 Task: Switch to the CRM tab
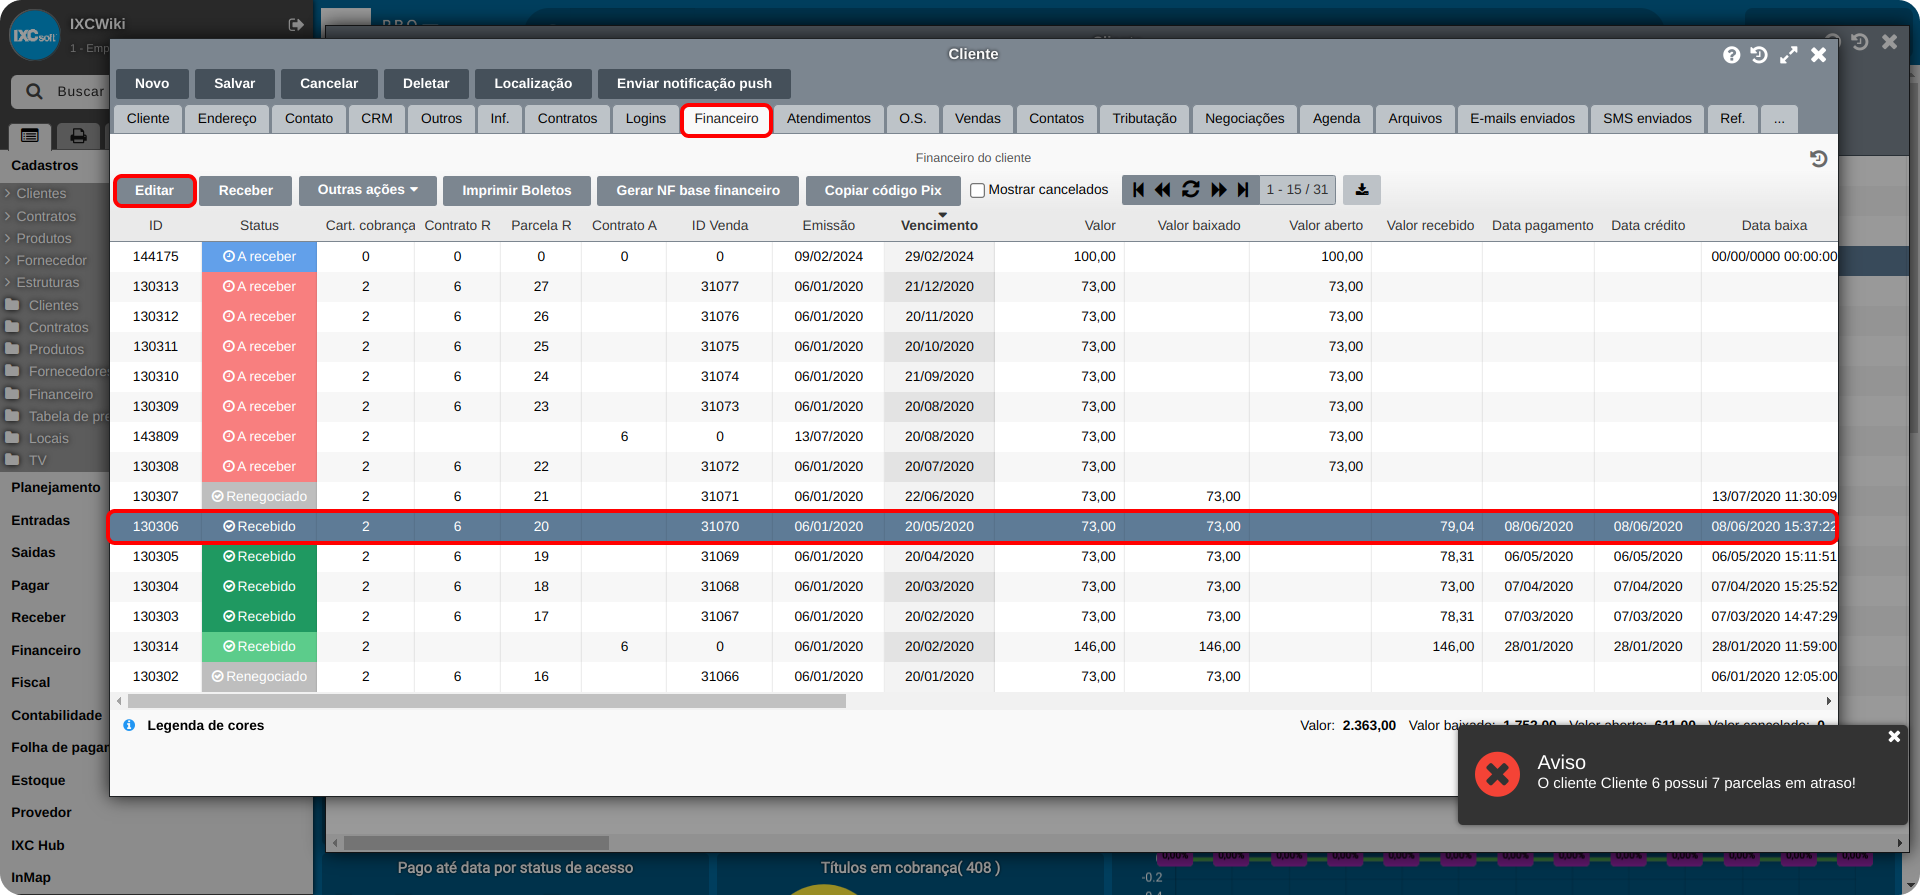tap(377, 118)
